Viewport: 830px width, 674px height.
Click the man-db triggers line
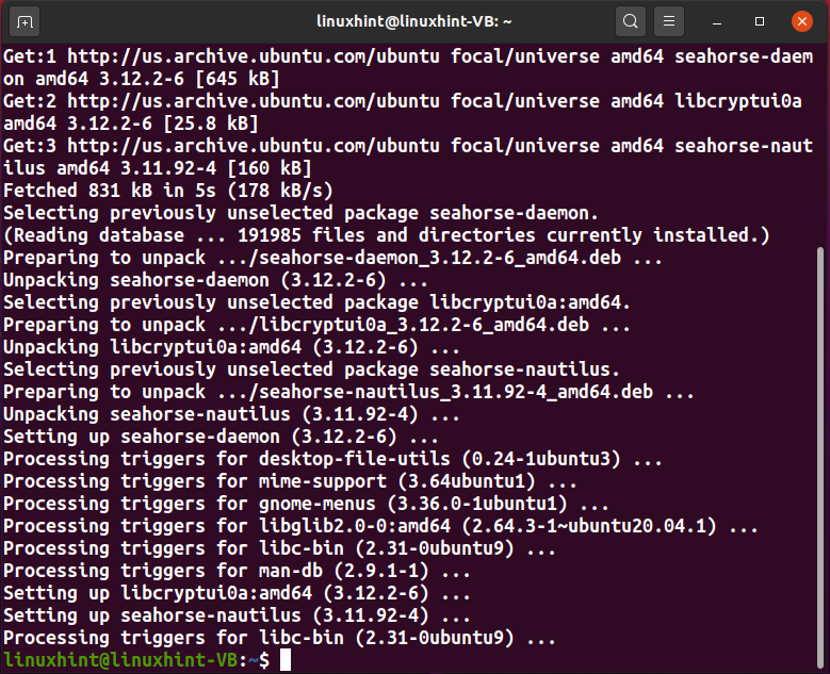pos(237,571)
